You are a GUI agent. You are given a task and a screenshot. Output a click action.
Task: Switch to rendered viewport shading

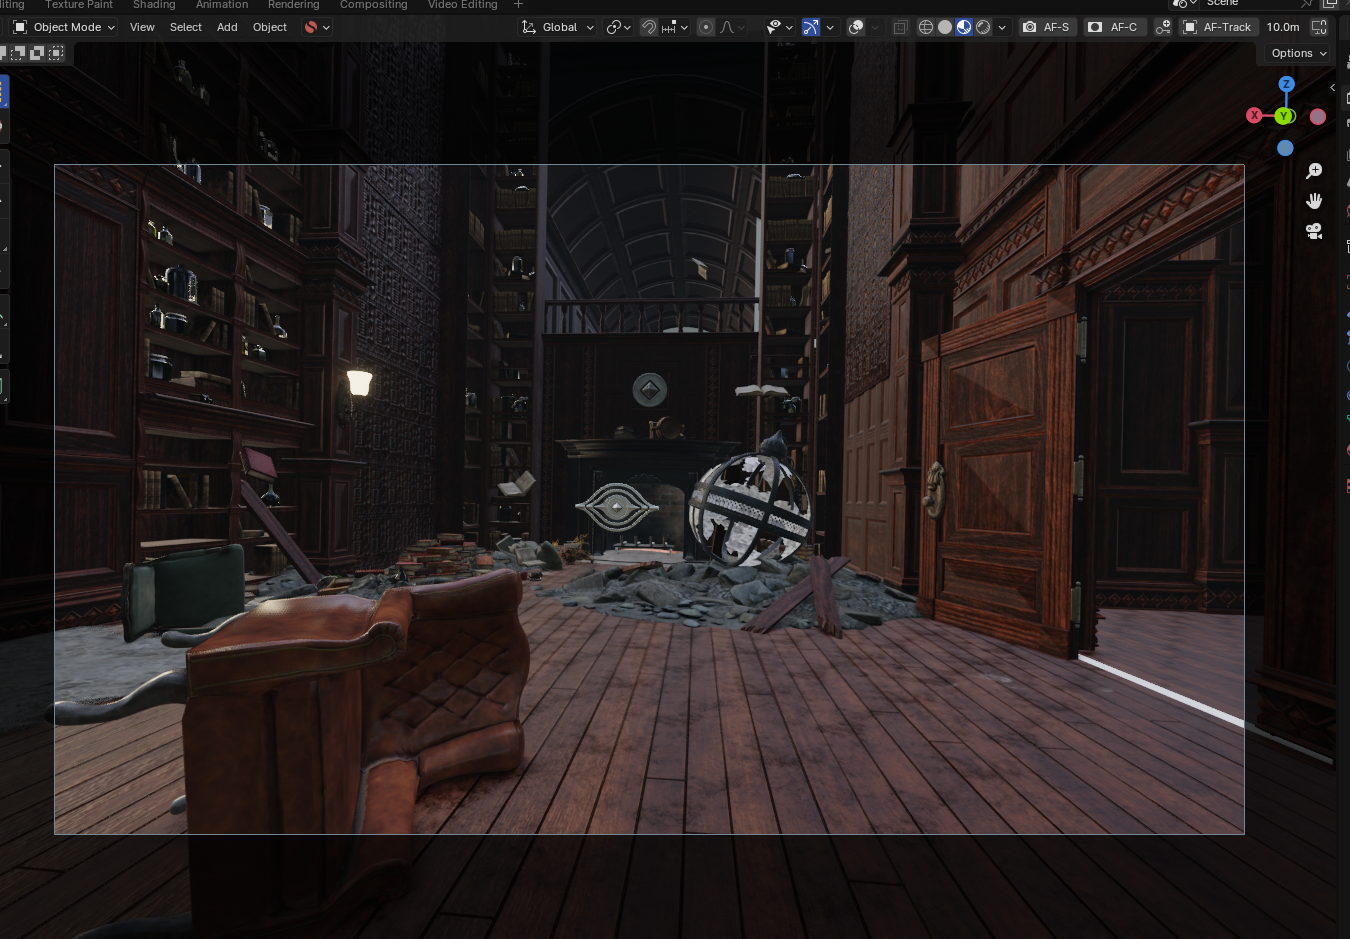pyautogui.click(x=983, y=27)
